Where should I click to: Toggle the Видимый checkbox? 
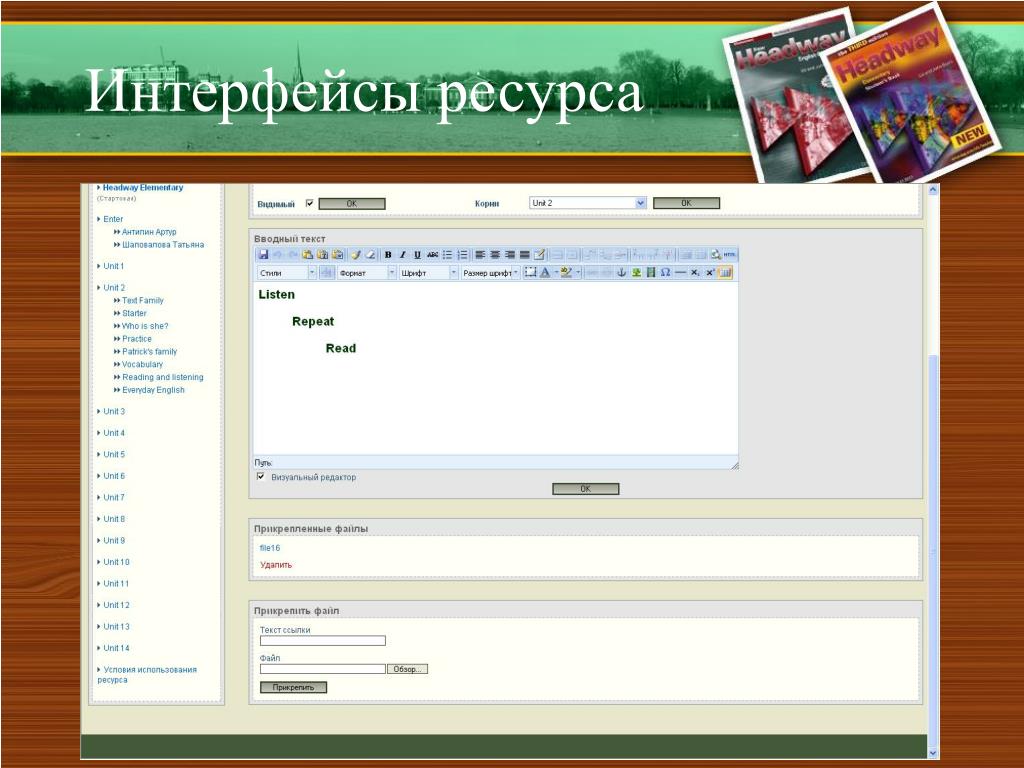(310, 203)
